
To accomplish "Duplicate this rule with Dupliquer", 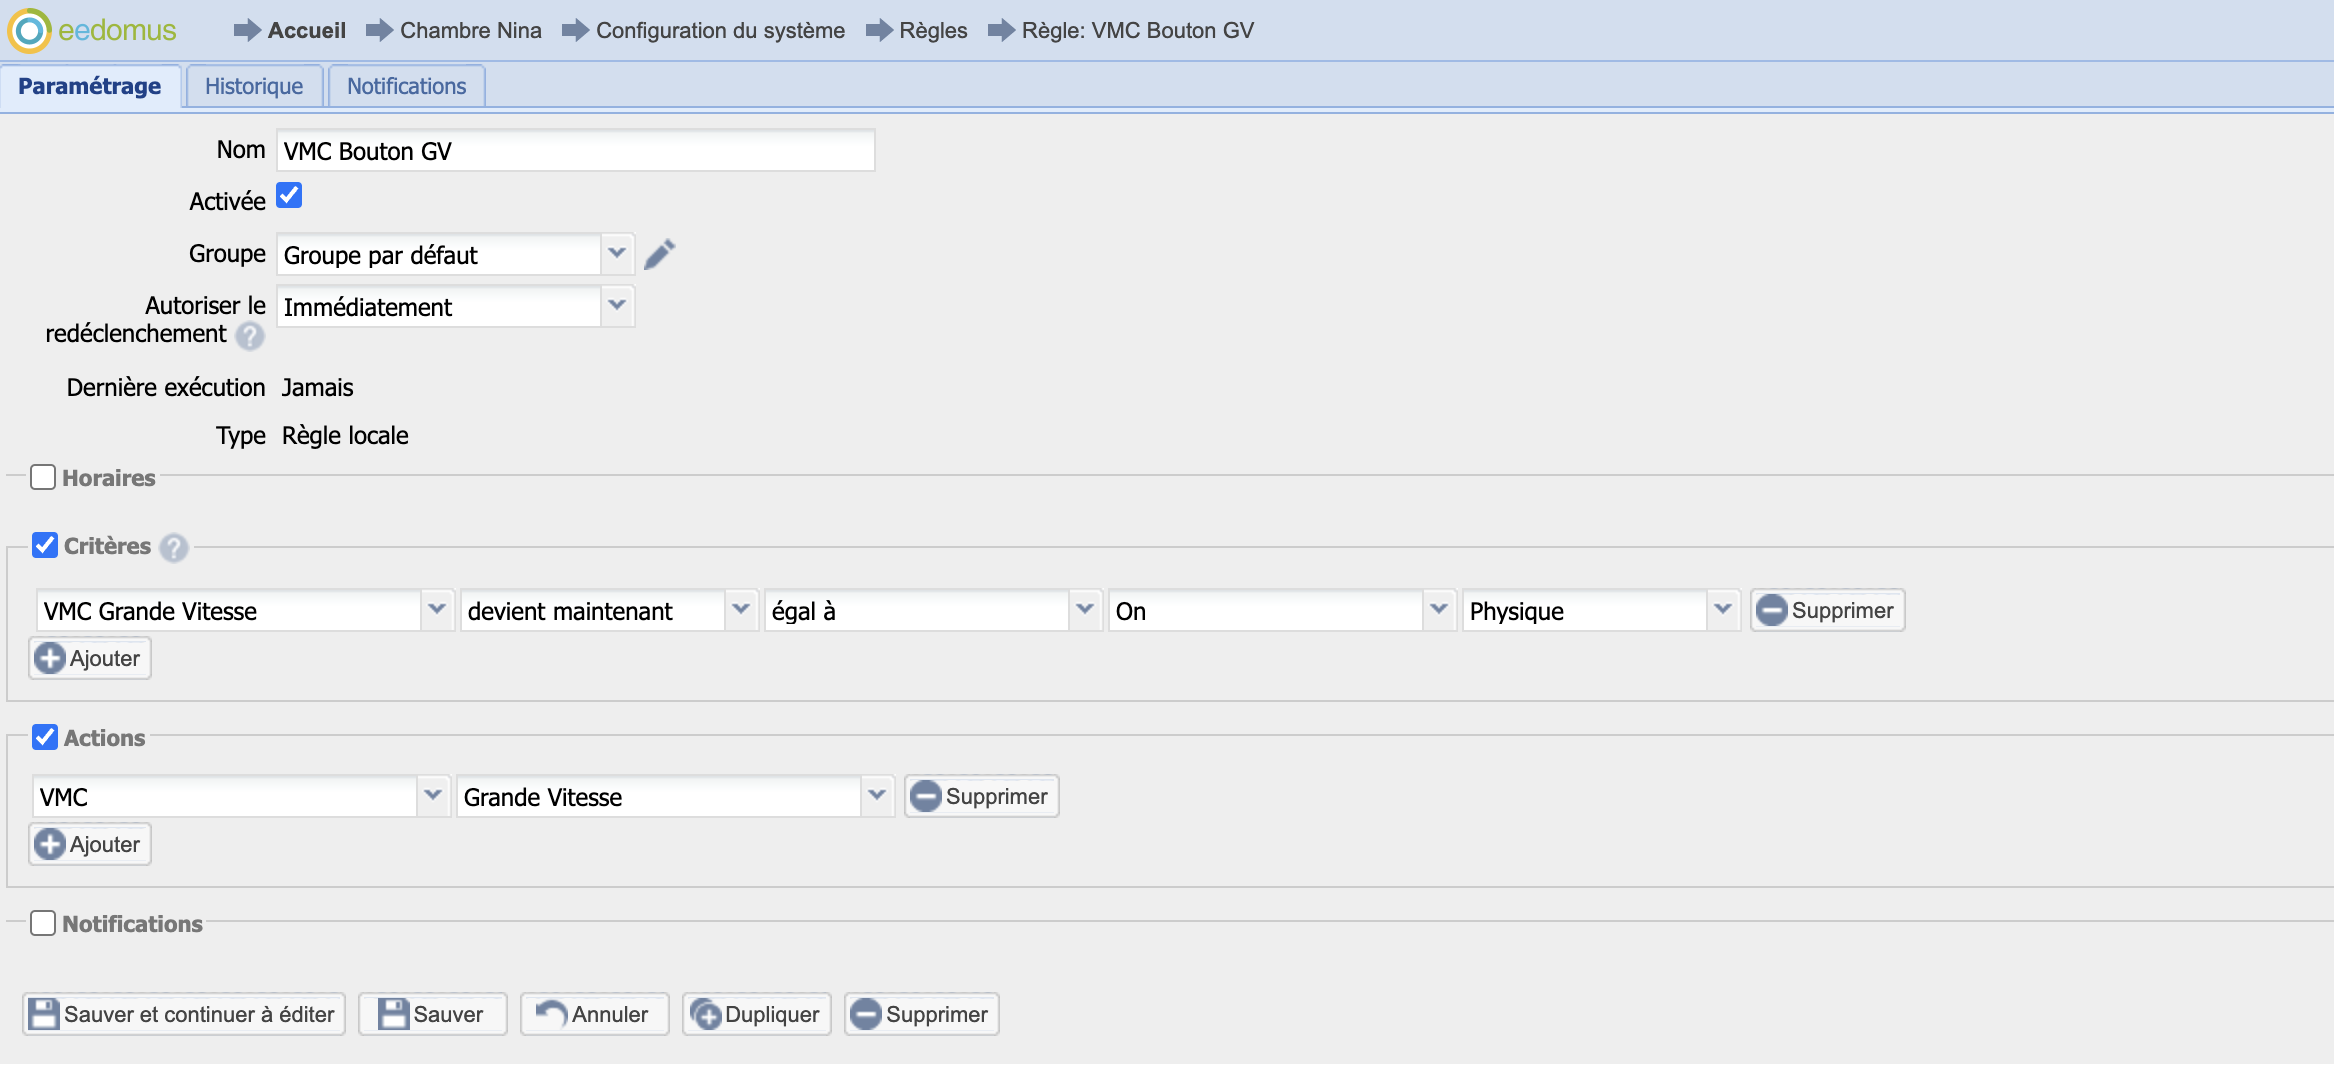I will [756, 1015].
